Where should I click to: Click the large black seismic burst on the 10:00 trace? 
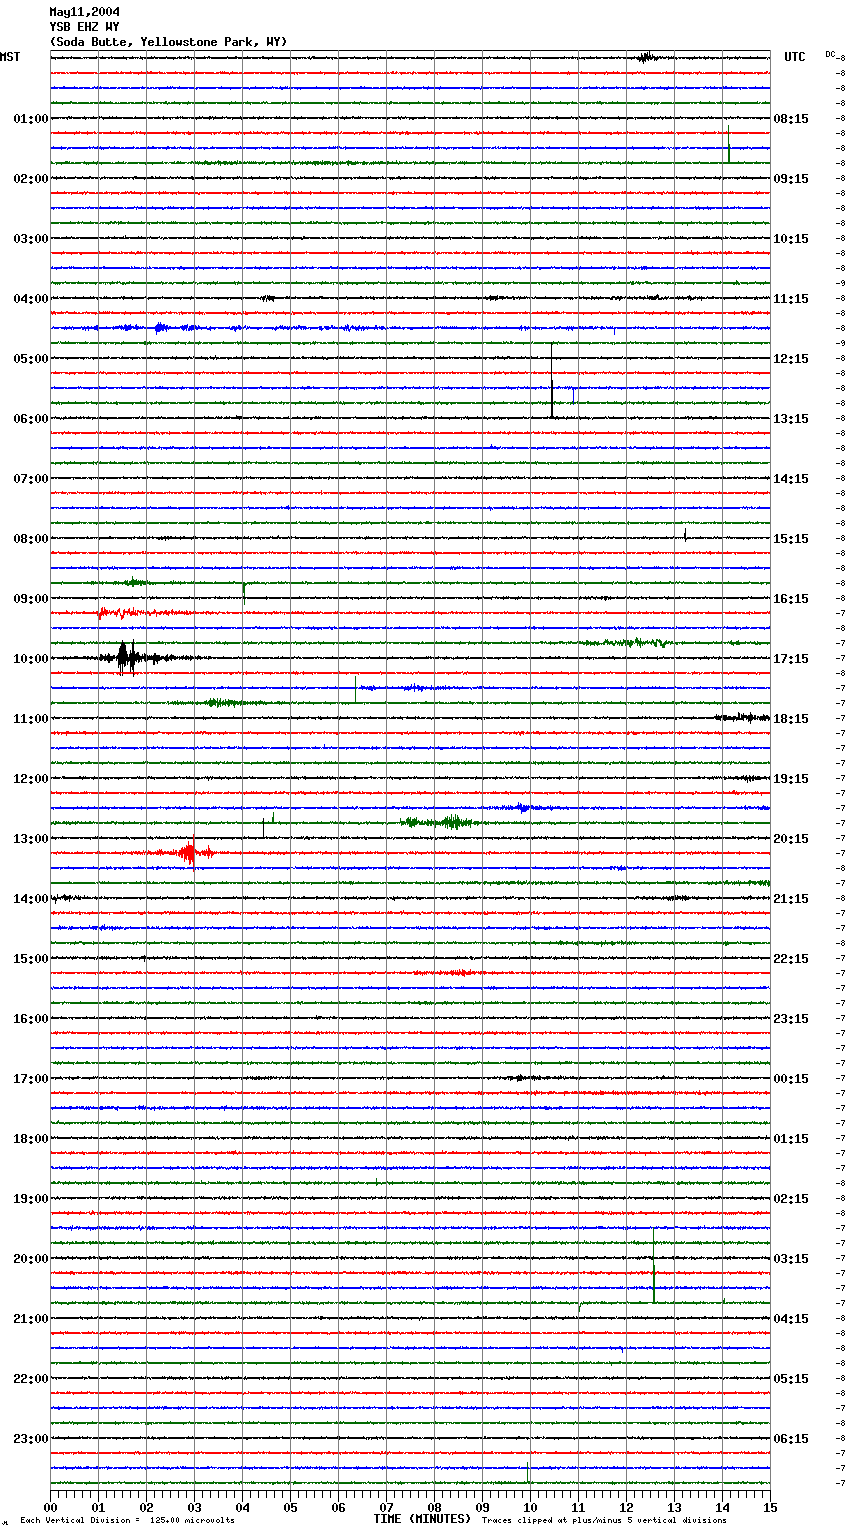tap(127, 657)
